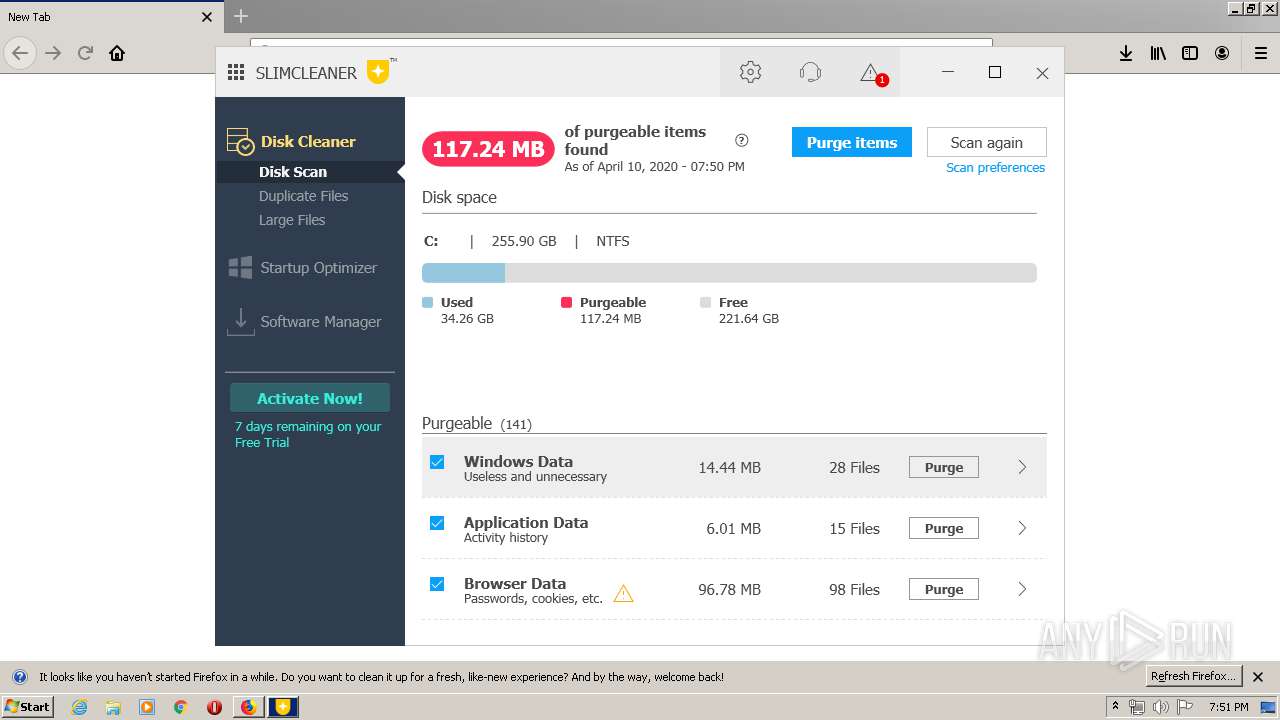This screenshot has height=720, width=1280.
Task: Click Firefox back arrow button
Action: [20, 53]
